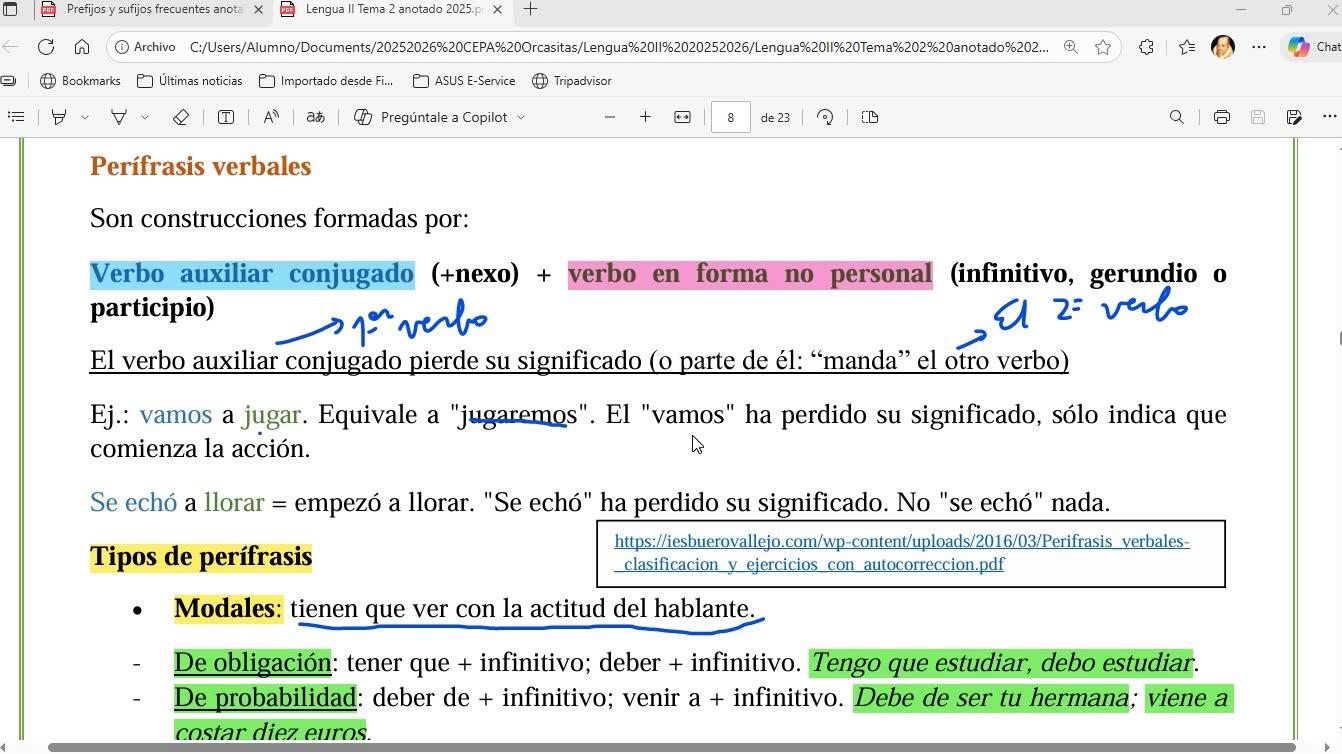Click the page number input field
Image resolution: width=1342 pixels, height=754 pixels.
pos(730,117)
